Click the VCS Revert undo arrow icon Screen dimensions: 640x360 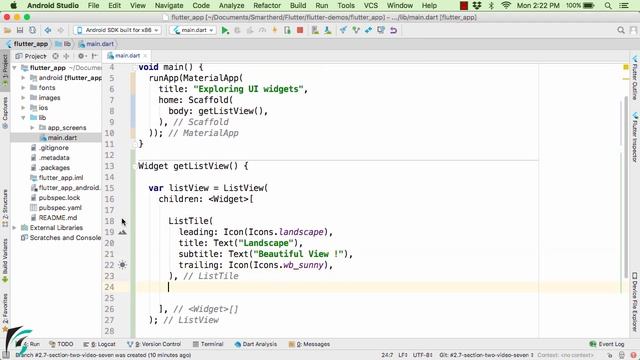[393, 30]
